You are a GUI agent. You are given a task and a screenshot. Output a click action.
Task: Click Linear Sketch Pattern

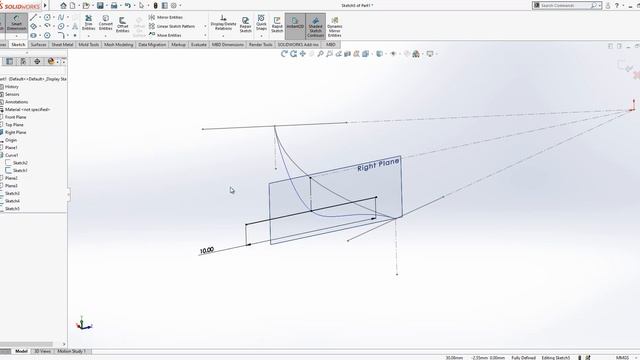point(172,26)
